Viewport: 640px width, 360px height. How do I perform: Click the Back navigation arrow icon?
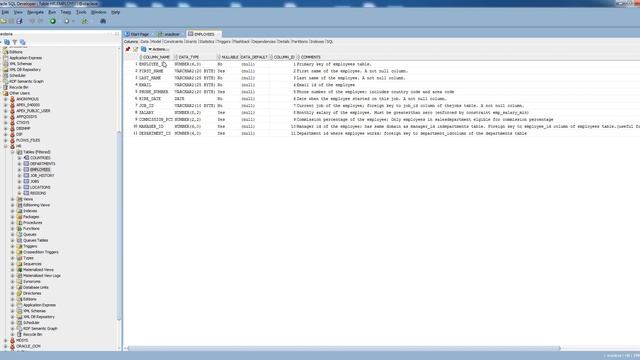click(32, 21)
